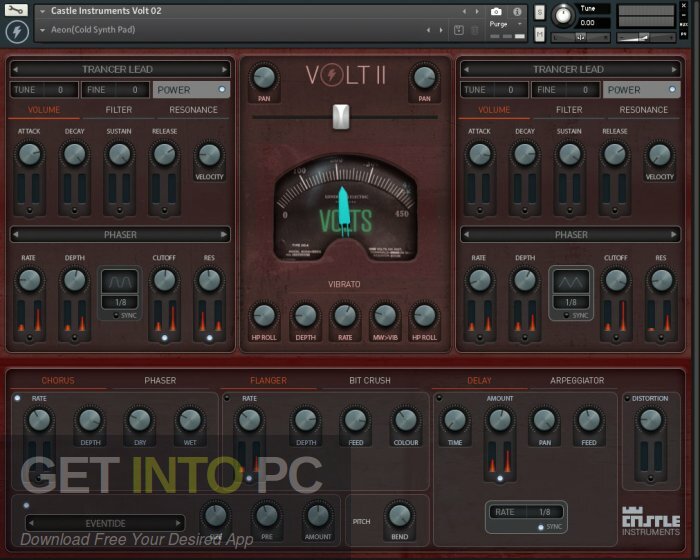Enable the delay power LED

point(439,398)
